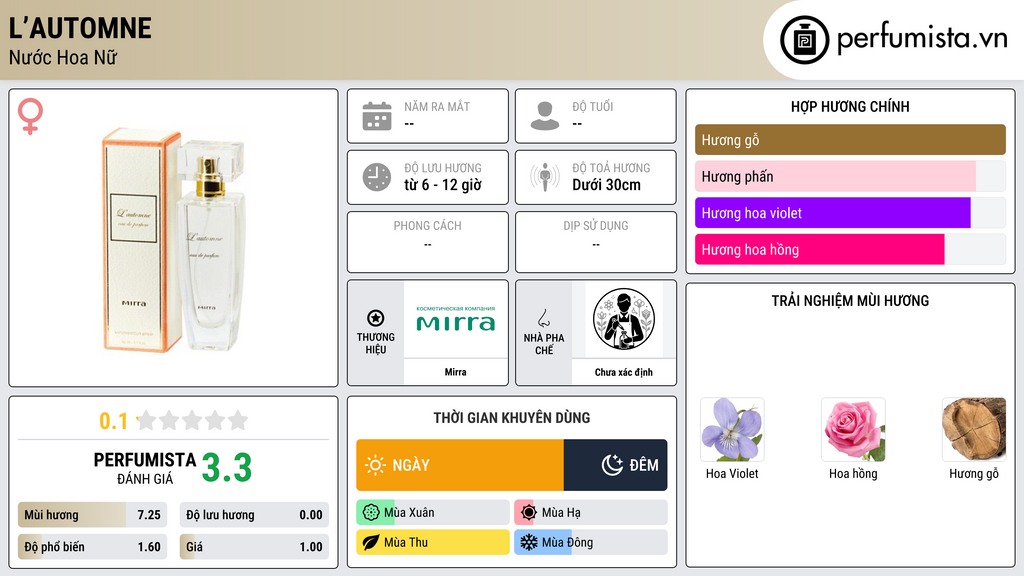Open the Mirra brand logo
1024x576 pixels.
tap(456, 319)
